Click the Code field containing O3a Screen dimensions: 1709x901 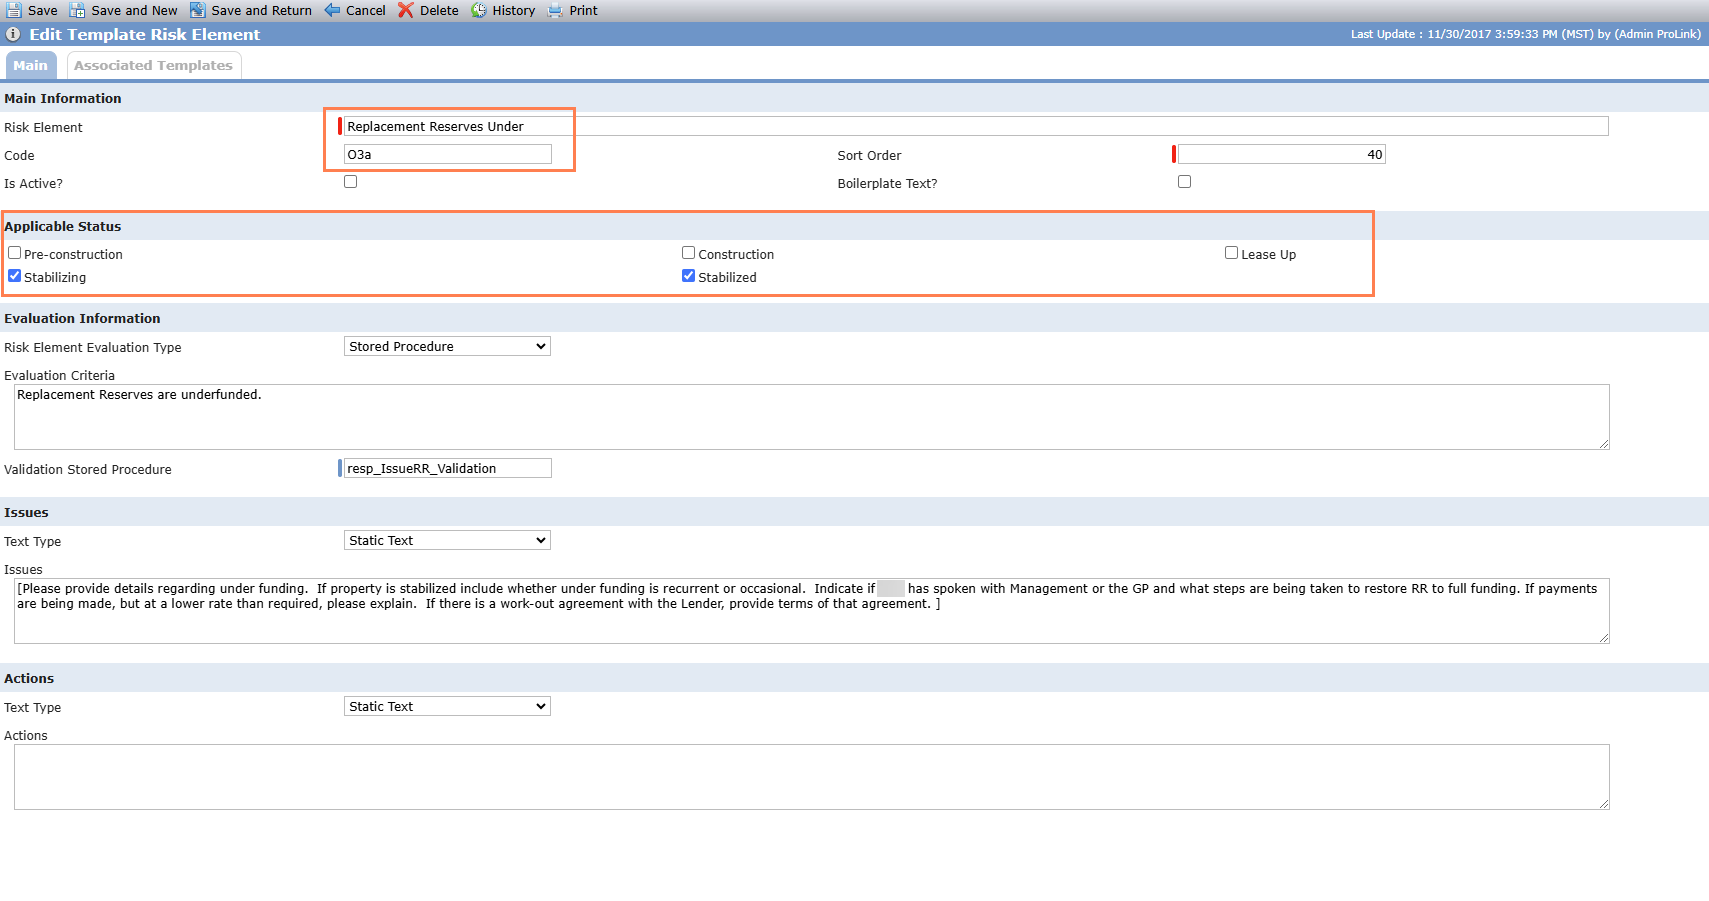[x=447, y=154]
